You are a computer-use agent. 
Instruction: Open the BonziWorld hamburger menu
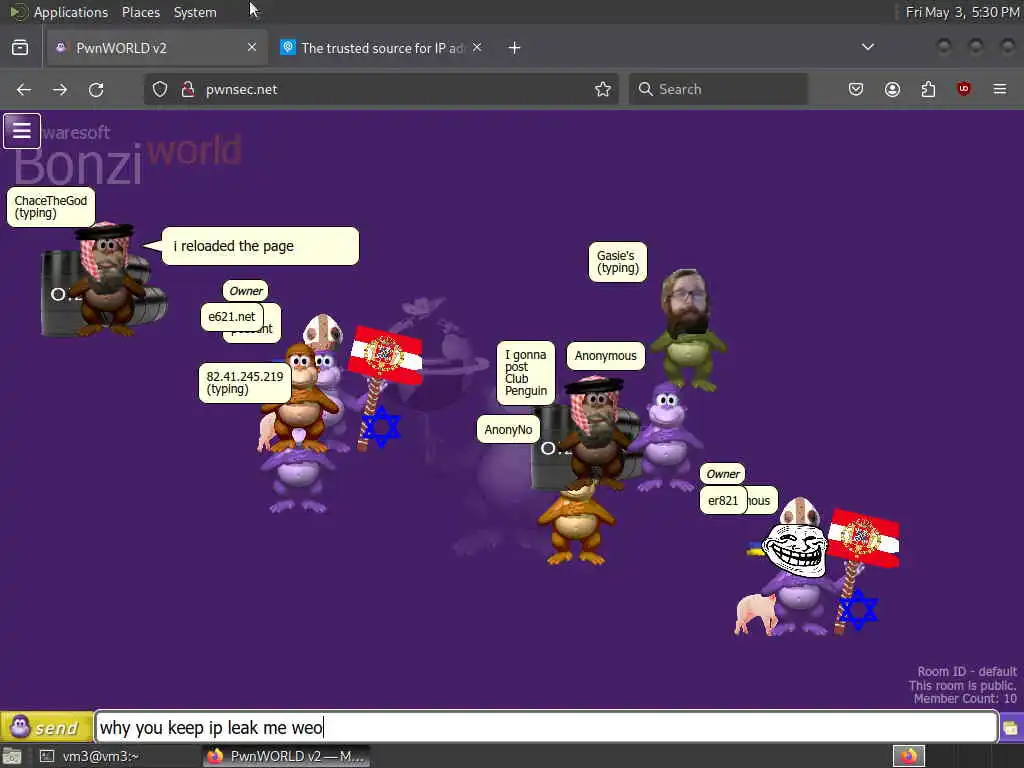coord(22,131)
